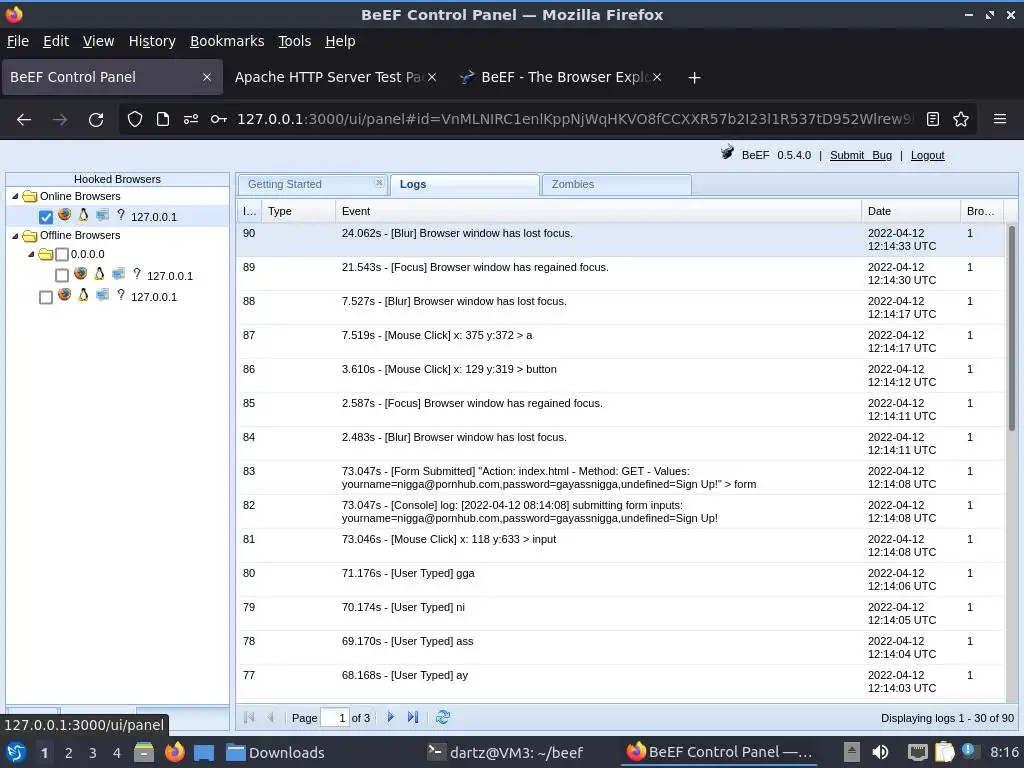Image resolution: width=1024 pixels, height=768 pixels.
Task: Collapse the Offline Browsers tree node
Action: (15, 235)
